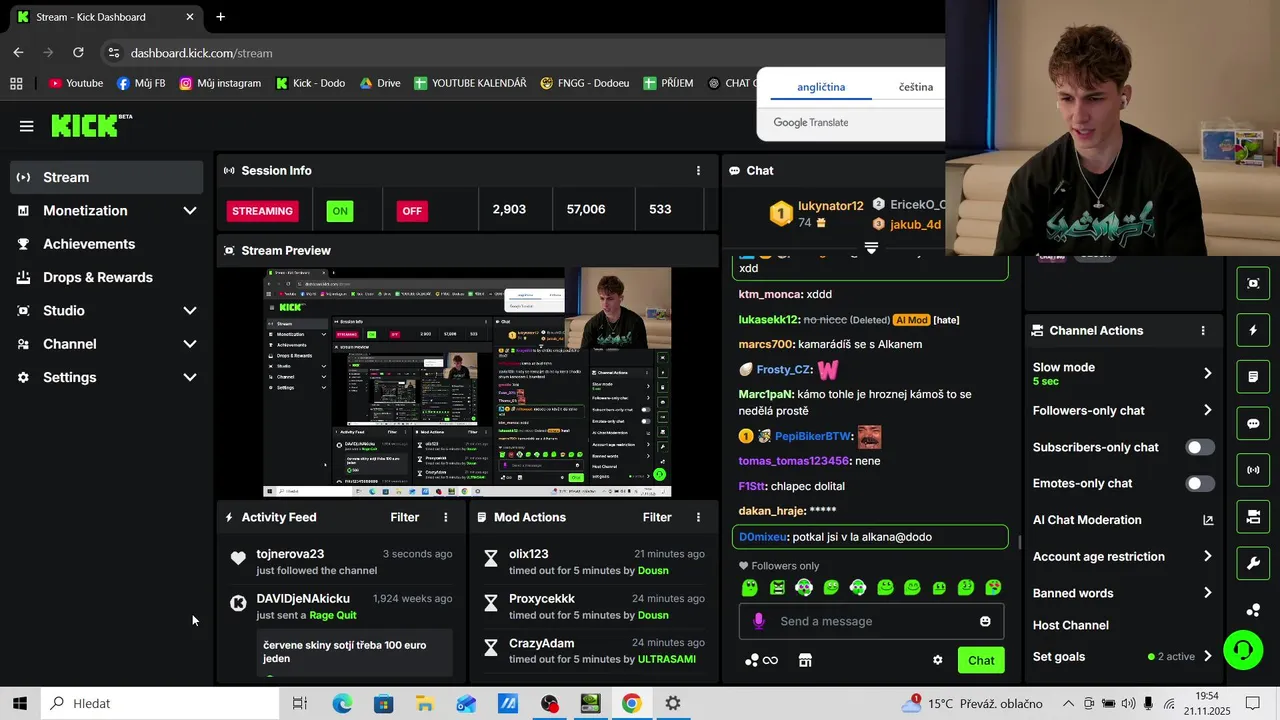Screen dimensions: 1280x720
Task: Click the chat bubble icon in right rail
Action: point(1253,423)
